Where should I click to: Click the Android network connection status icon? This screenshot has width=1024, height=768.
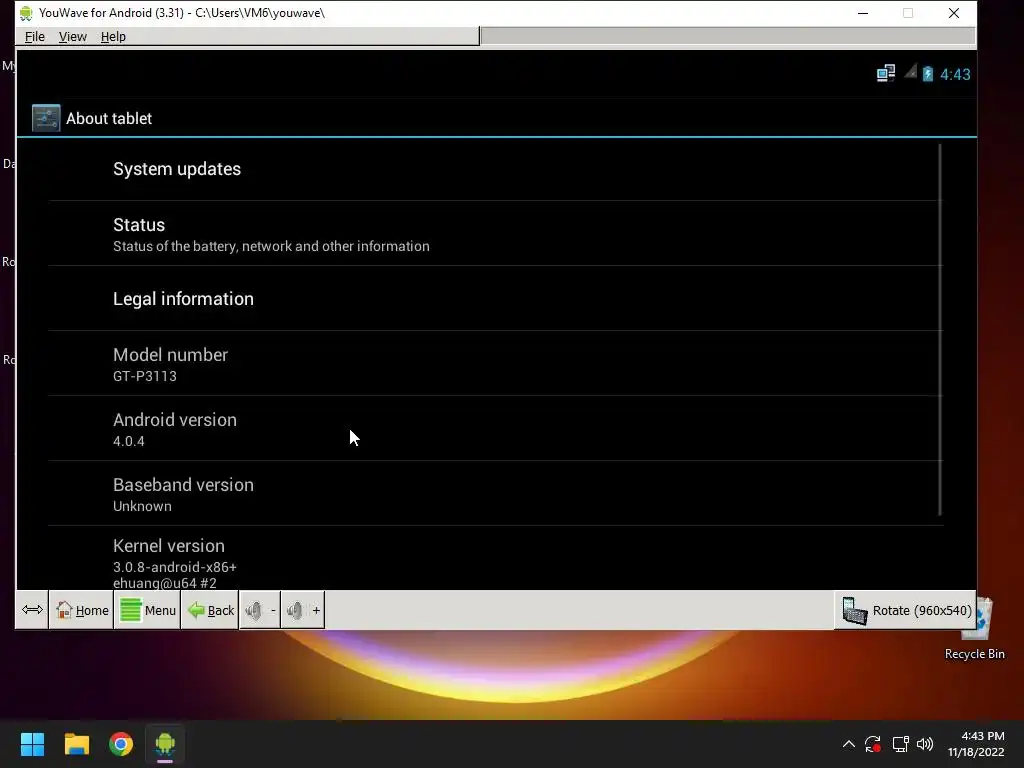886,73
